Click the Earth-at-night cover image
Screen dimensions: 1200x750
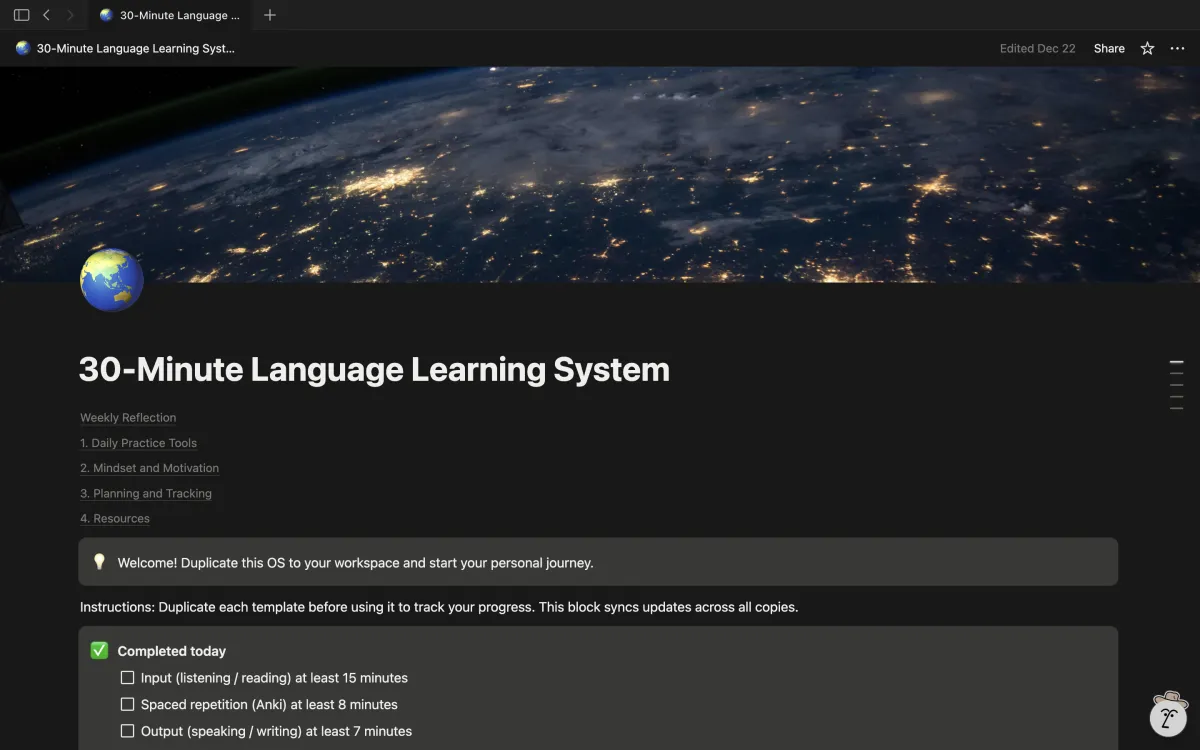pos(600,175)
